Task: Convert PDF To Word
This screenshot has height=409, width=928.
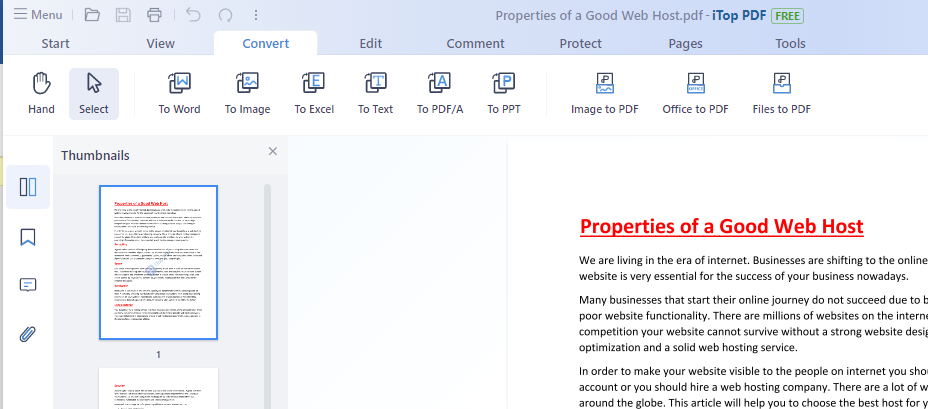Action: 179,94
